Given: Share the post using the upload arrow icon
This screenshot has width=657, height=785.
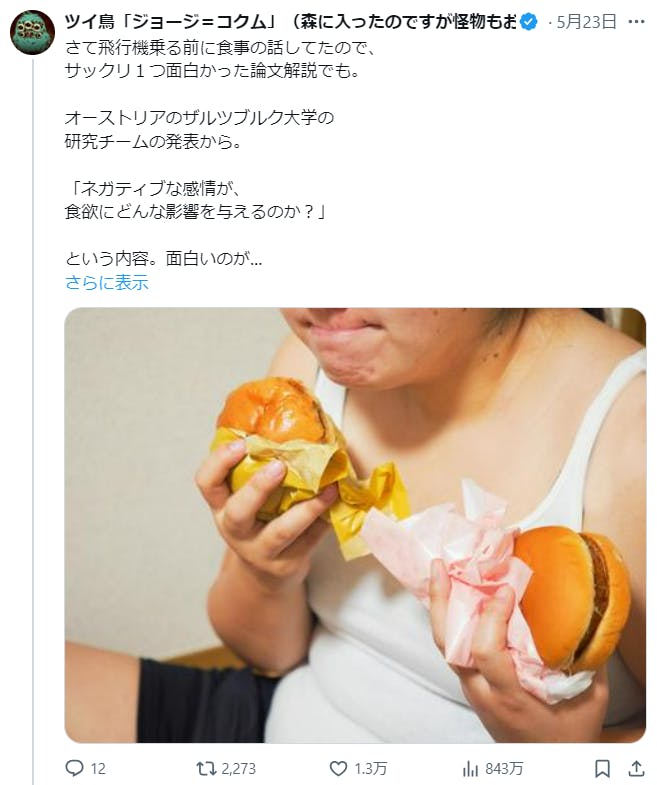Looking at the screenshot, I should tap(636, 768).
